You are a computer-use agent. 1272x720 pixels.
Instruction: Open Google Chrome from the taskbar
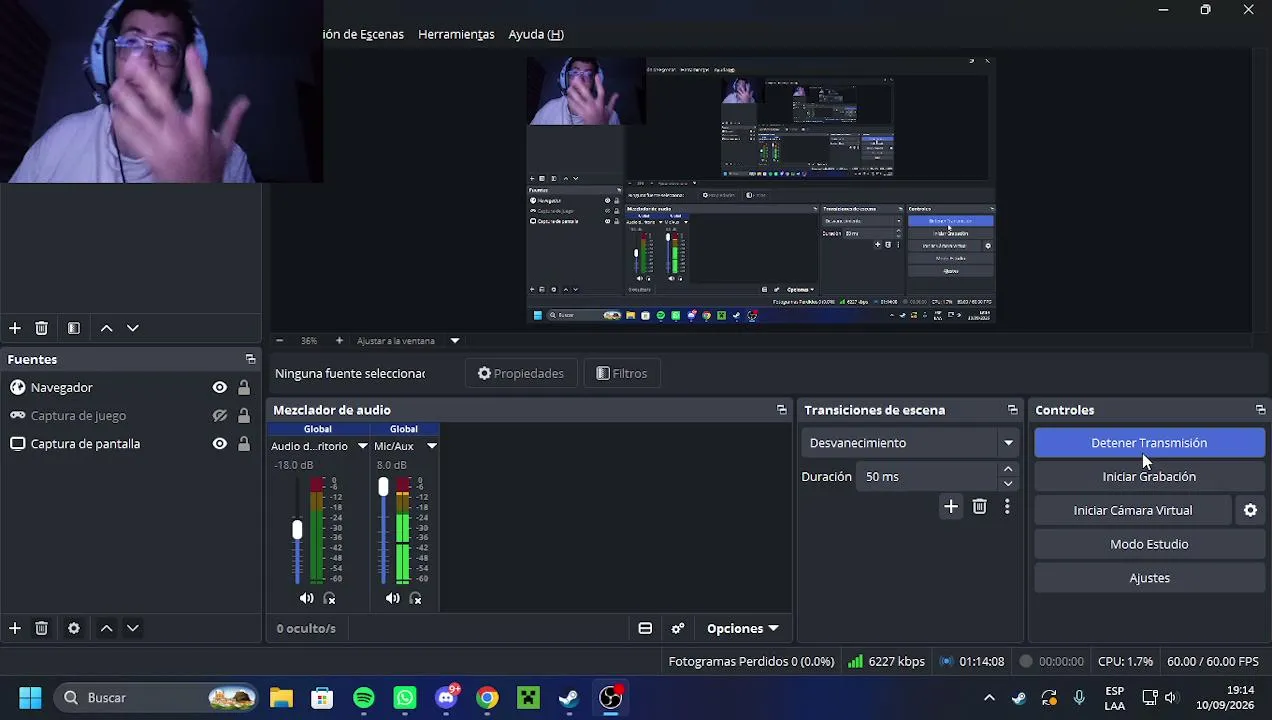[x=487, y=698]
